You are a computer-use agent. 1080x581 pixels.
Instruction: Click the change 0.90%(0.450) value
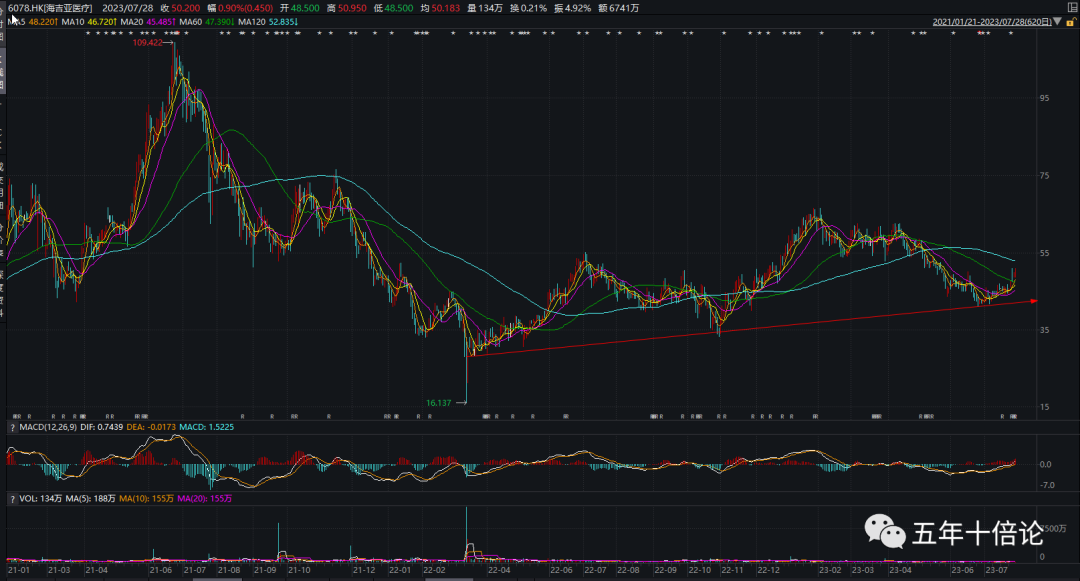point(245,8)
